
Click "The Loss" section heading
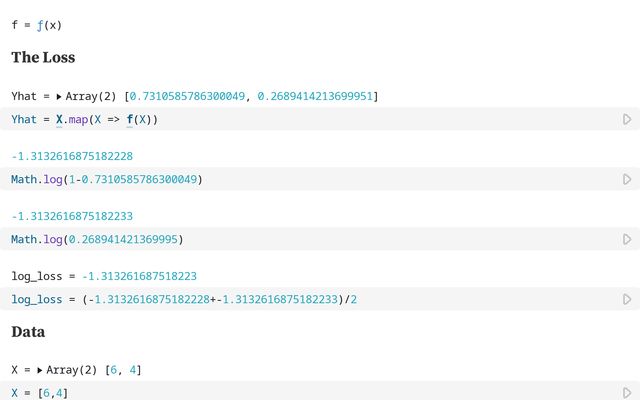pos(43,57)
